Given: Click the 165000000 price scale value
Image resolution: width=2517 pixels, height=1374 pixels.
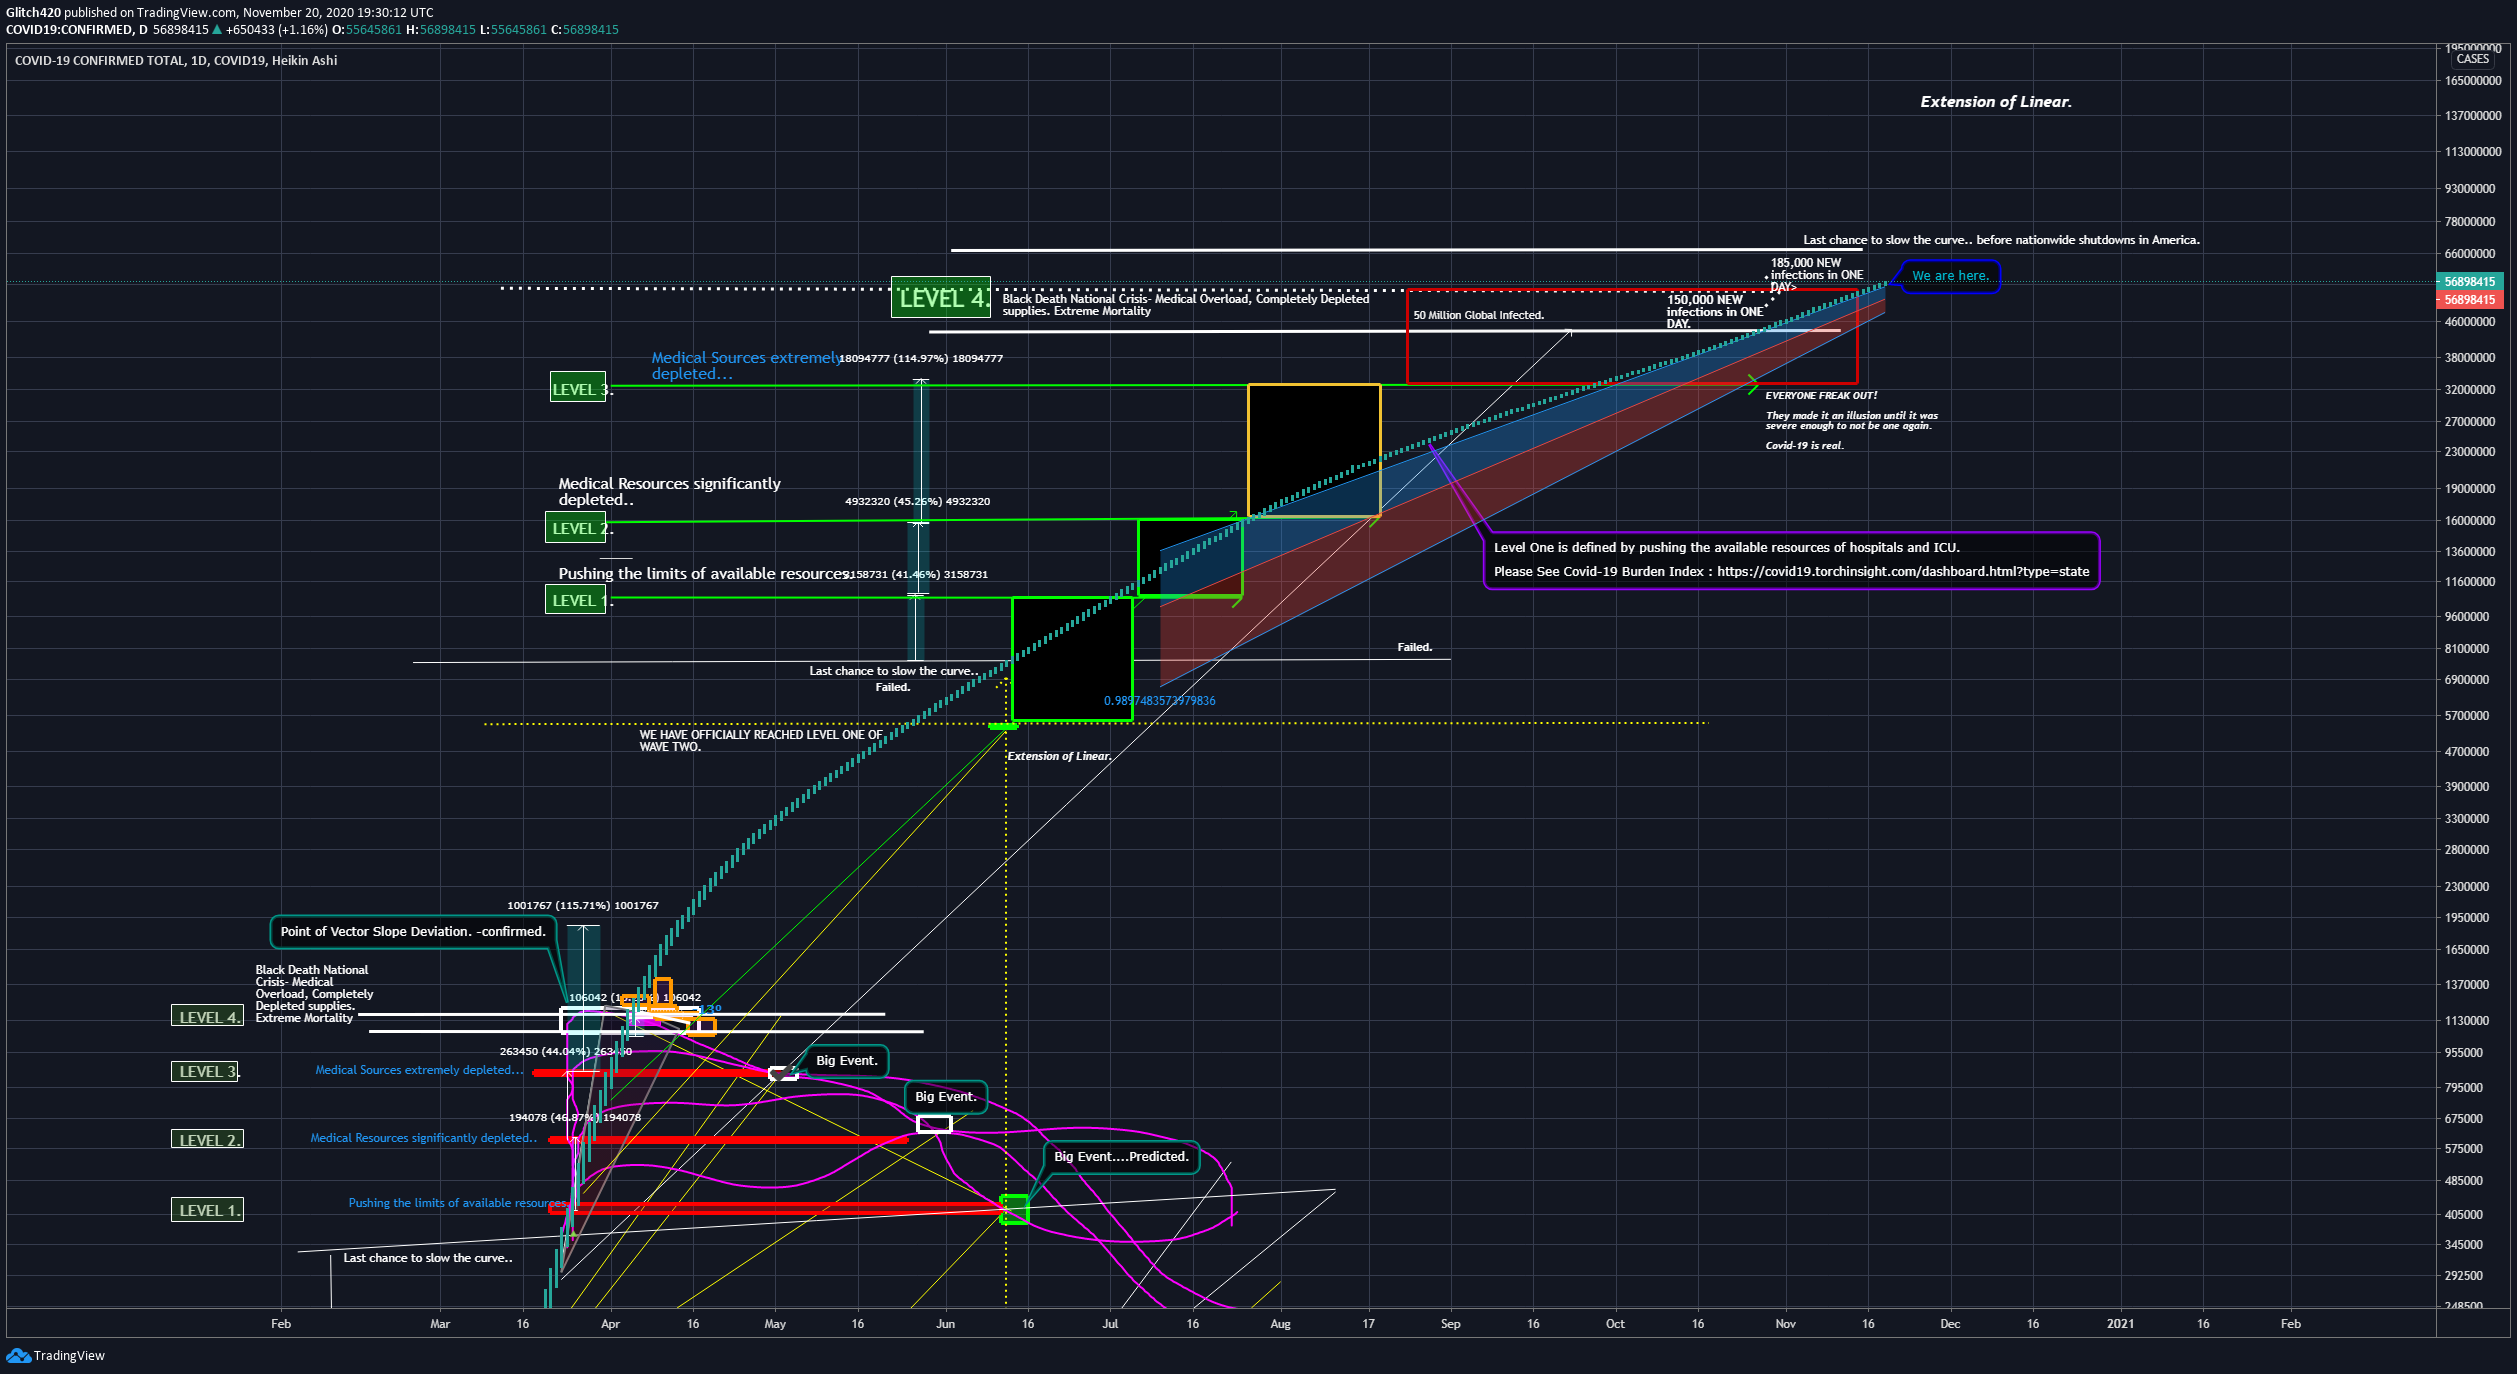Looking at the screenshot, I should [2472, 81].
